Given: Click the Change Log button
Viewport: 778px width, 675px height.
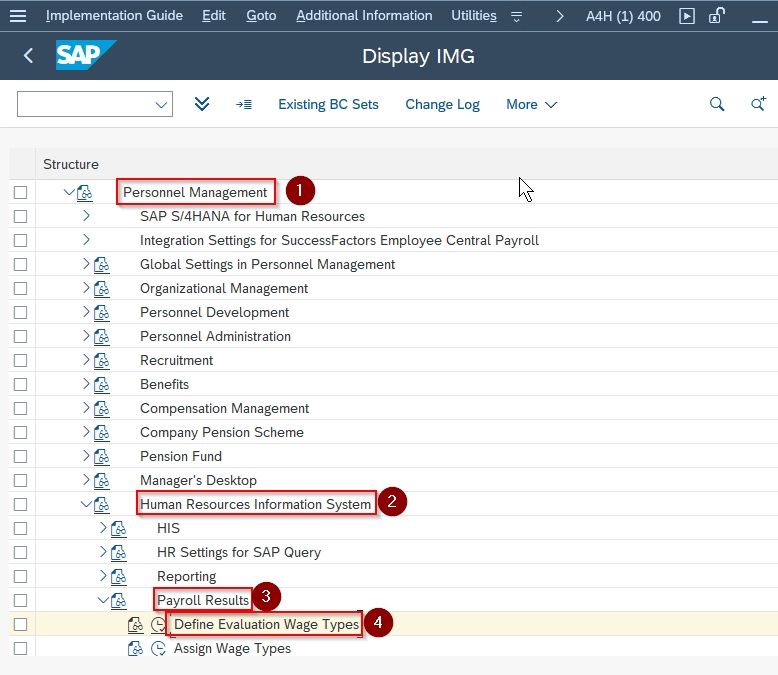Looking at the screenshot, I should tap(443, 104).
